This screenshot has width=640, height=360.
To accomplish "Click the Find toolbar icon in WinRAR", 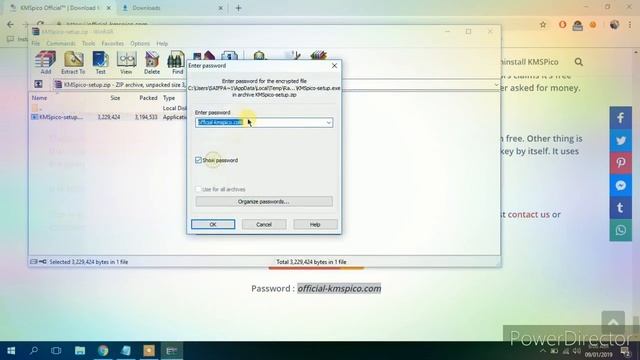I will (x=177, y=62).
